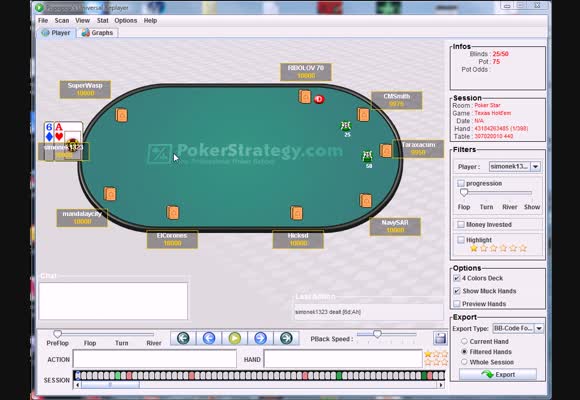This screenshot has width=580, height=400.
Task: Click the six of diamonds card
Action: click(x=49, y=132)
